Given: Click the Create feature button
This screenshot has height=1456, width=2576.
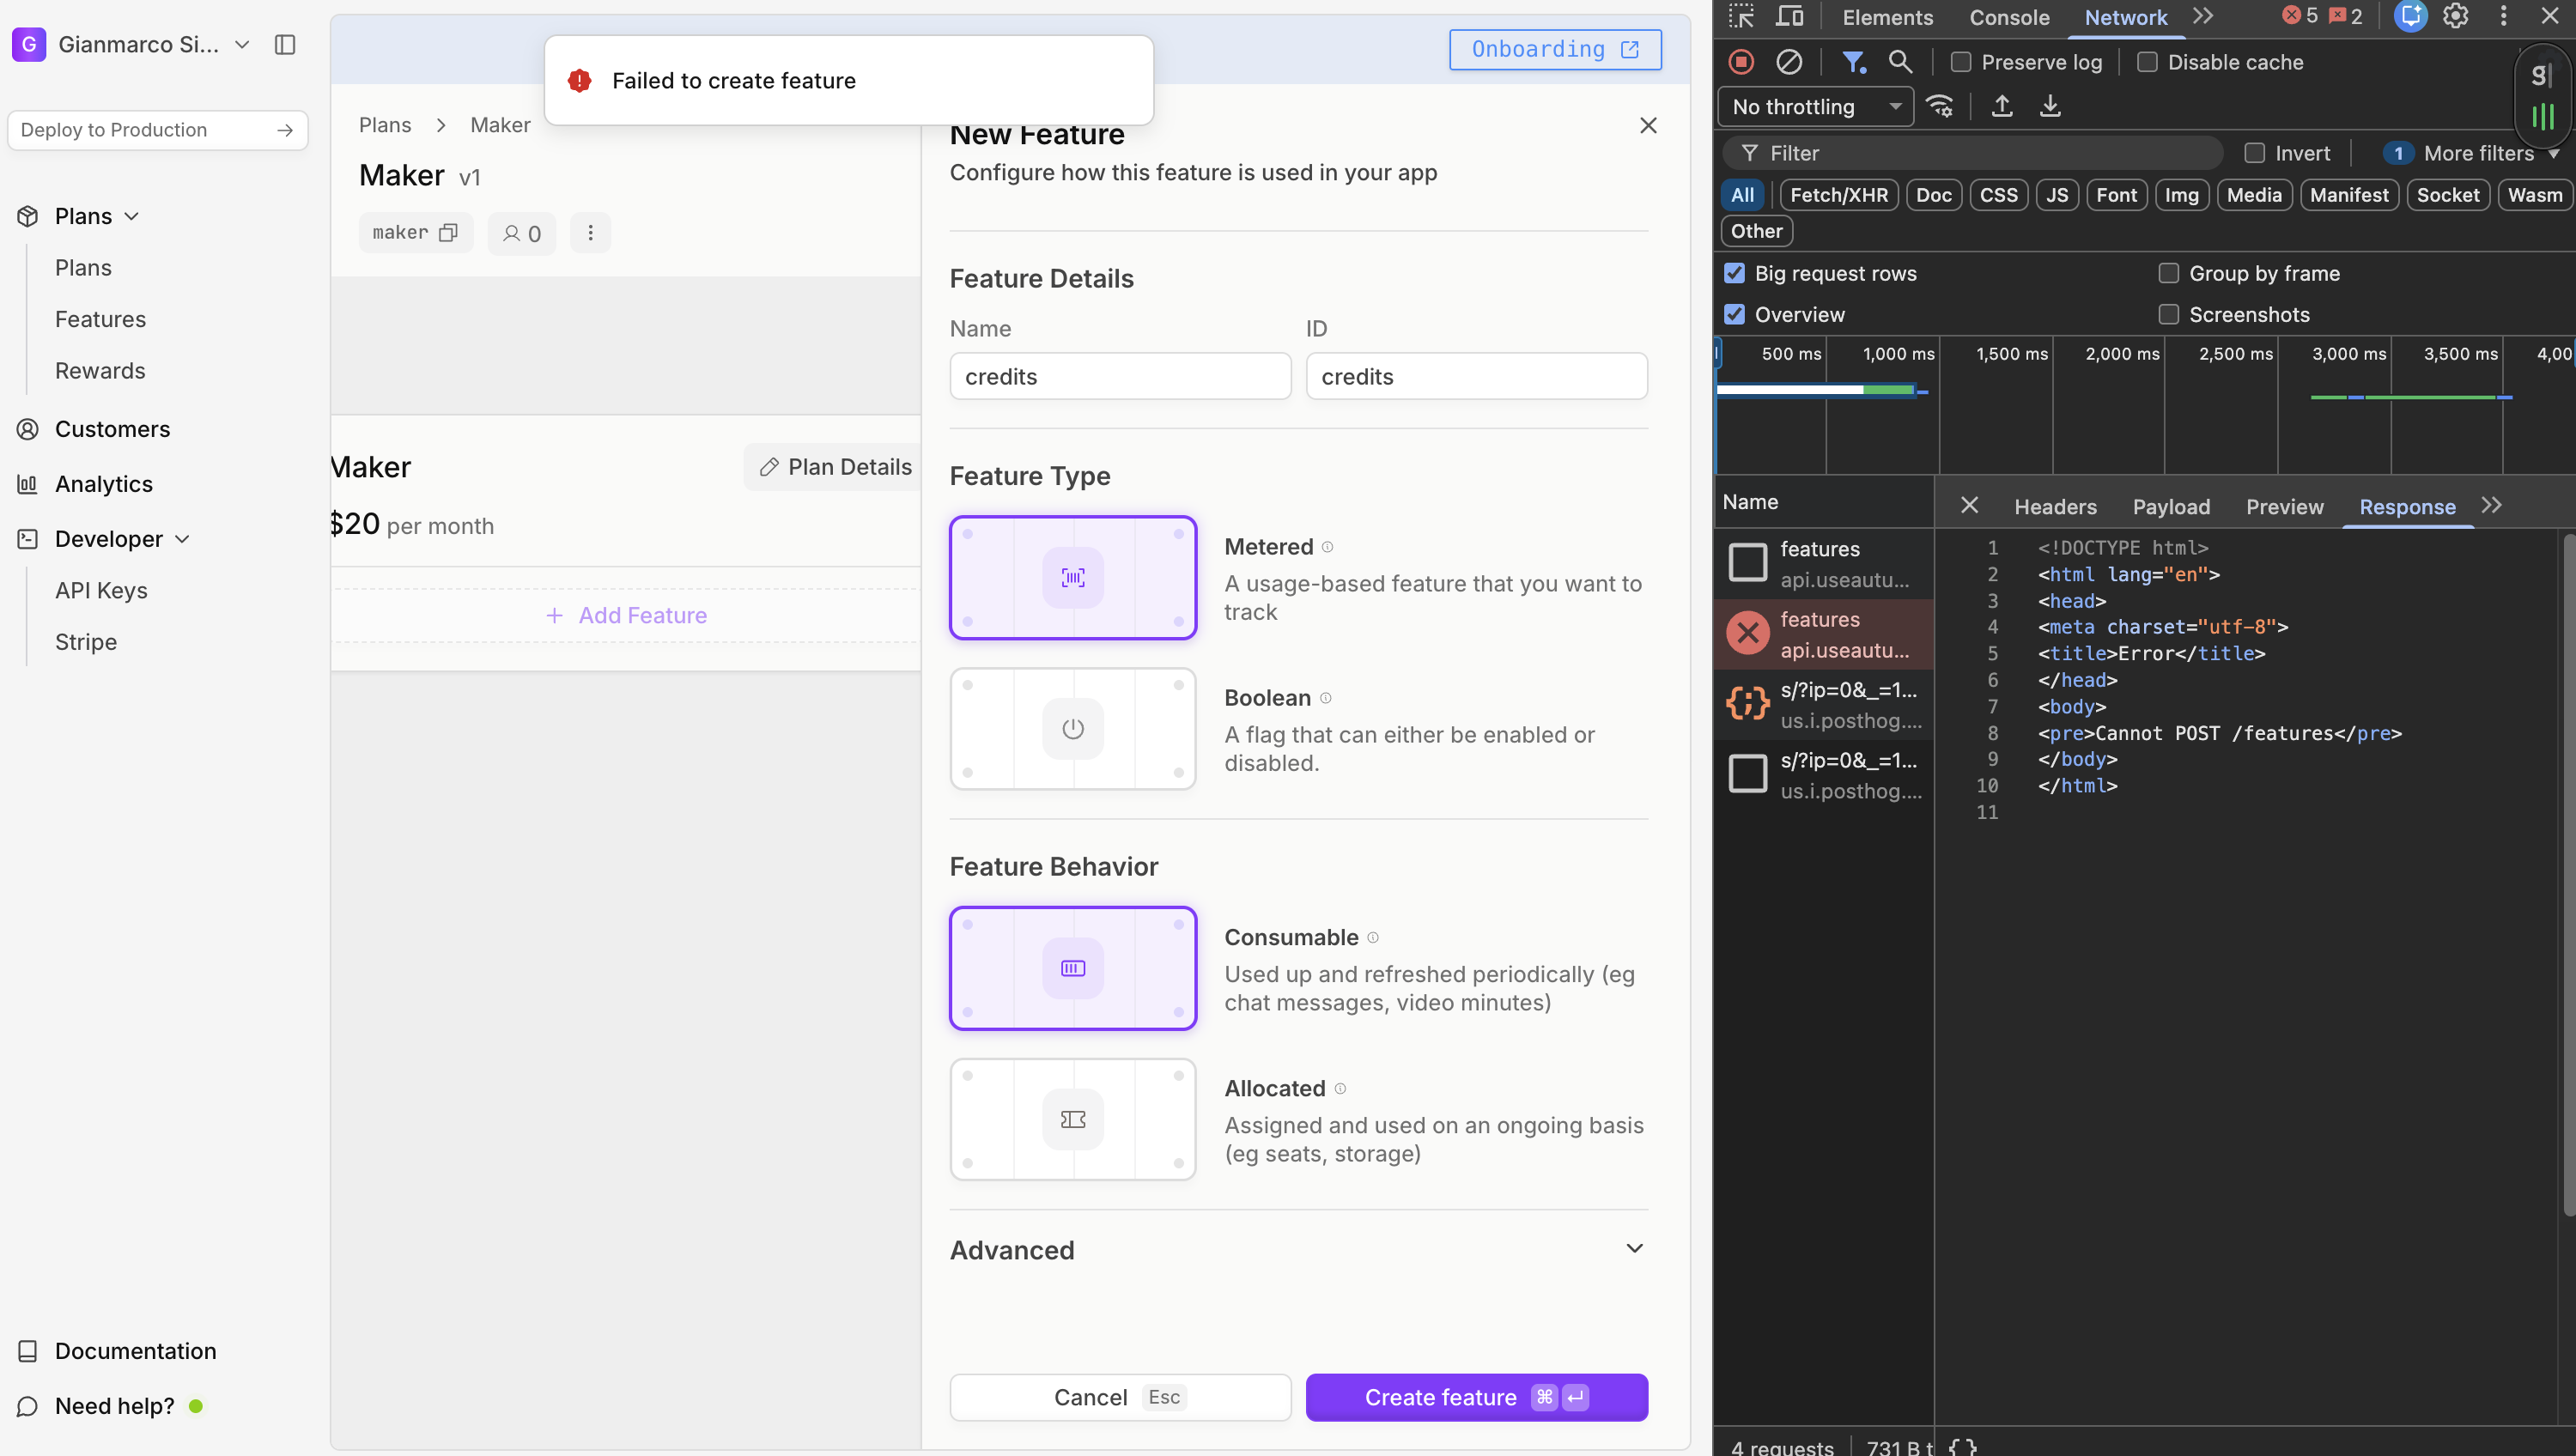Looking at the screenshot, I should (1476, 1397).
